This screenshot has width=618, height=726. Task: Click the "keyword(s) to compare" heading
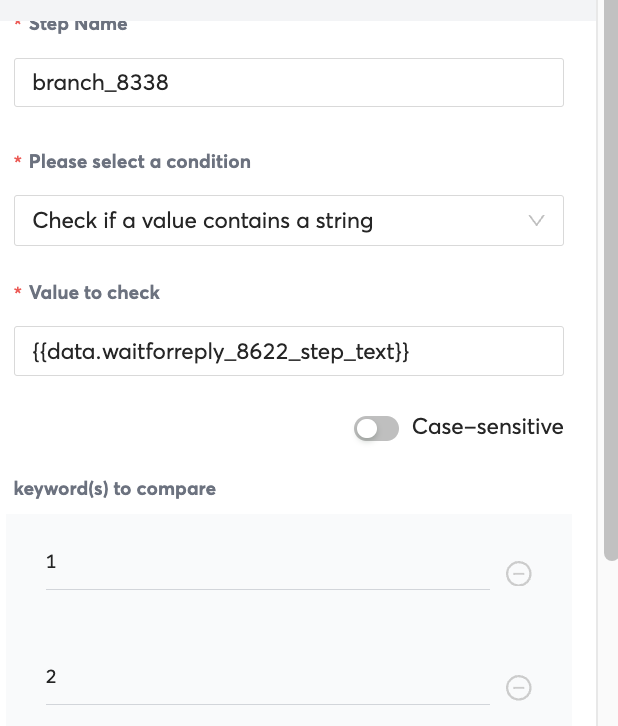(x=115, y=489)
